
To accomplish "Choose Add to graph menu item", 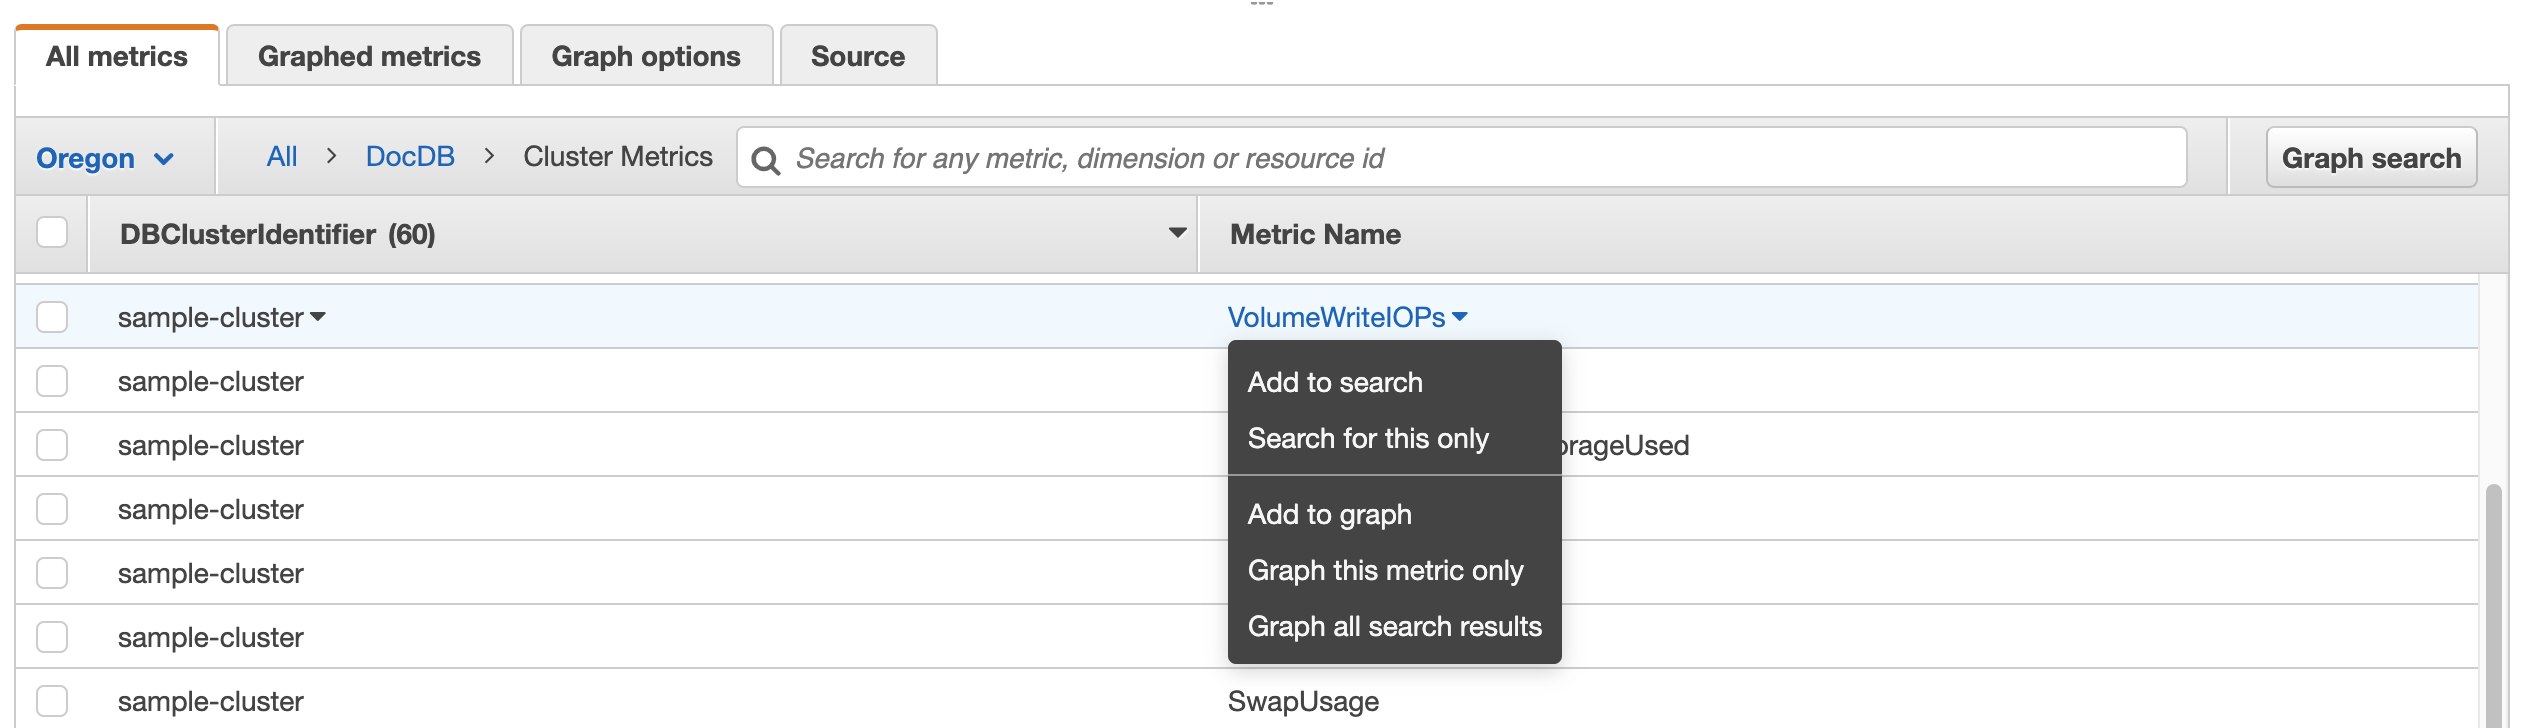I will (x=1329, y=514).
